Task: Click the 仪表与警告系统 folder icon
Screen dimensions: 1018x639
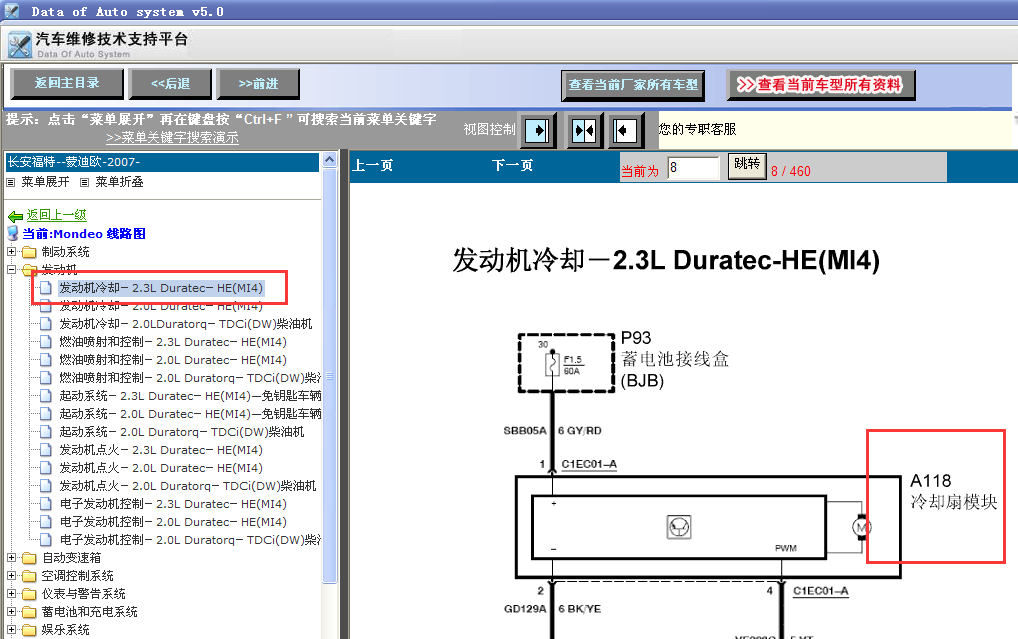Action: (x=29, y=594)
